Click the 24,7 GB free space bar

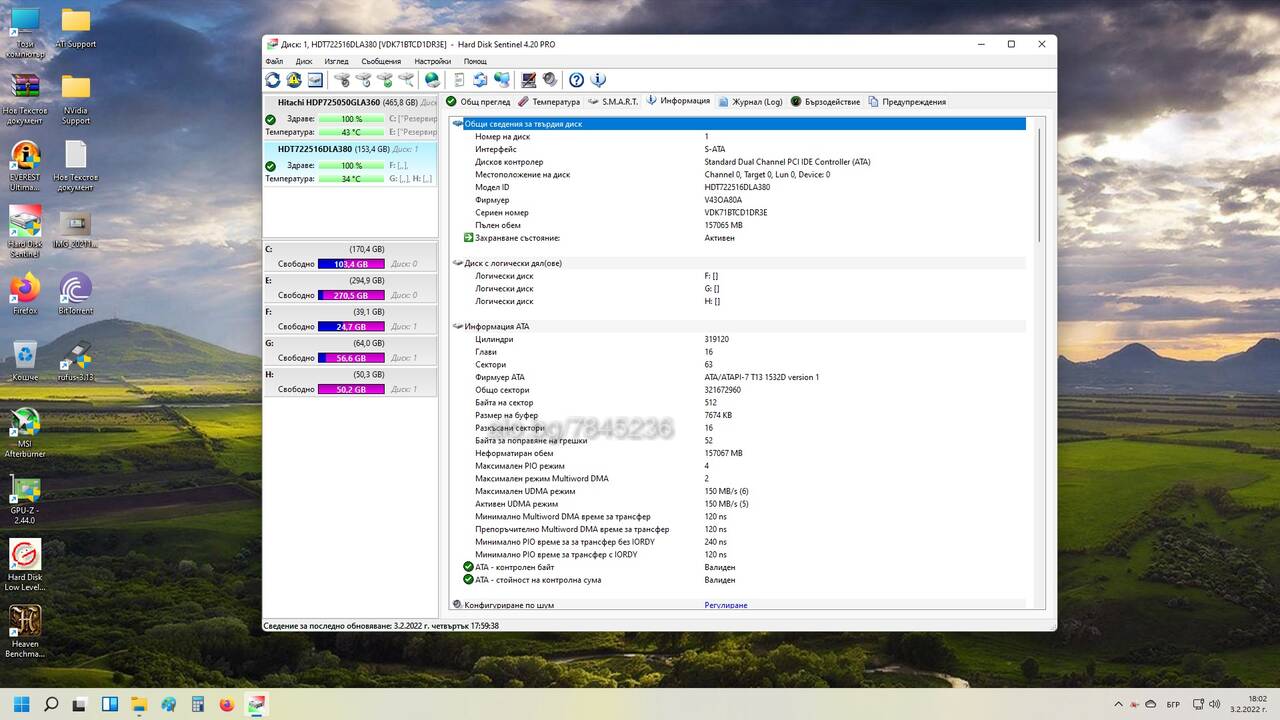coord(351,327)
